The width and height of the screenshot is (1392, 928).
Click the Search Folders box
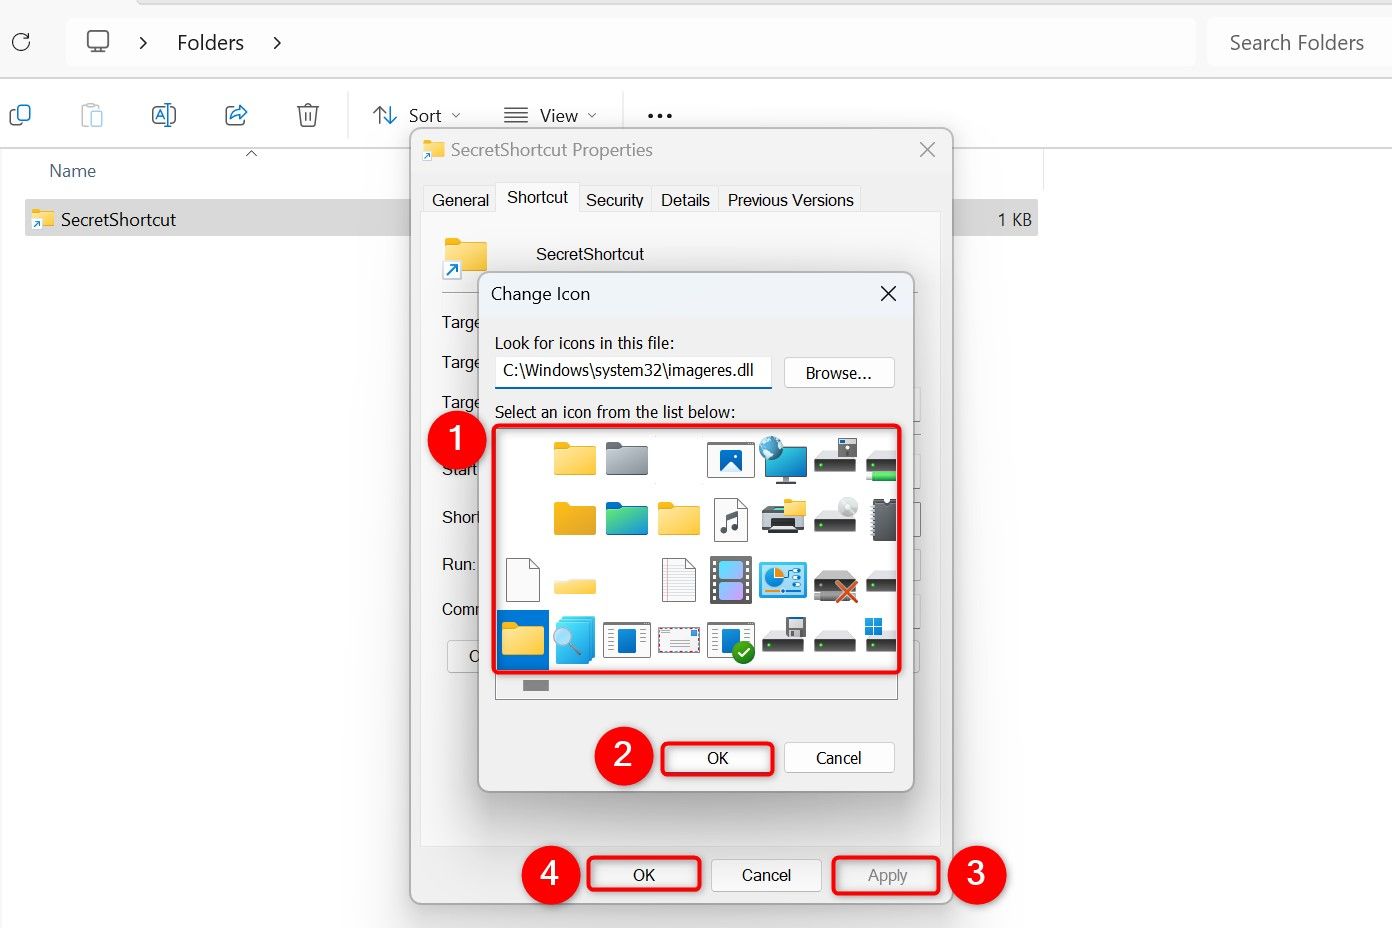click(x=1296, y=43)
